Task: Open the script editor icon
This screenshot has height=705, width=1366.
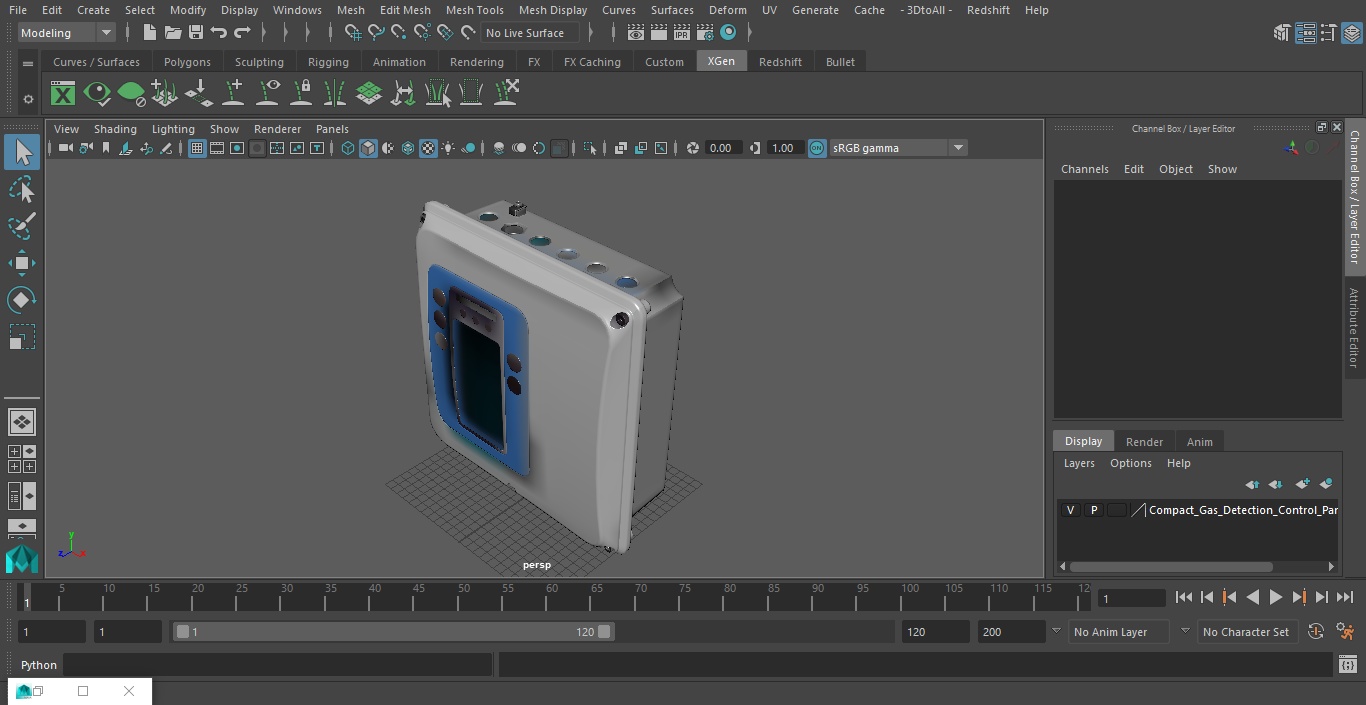Action: [1347, 665]
